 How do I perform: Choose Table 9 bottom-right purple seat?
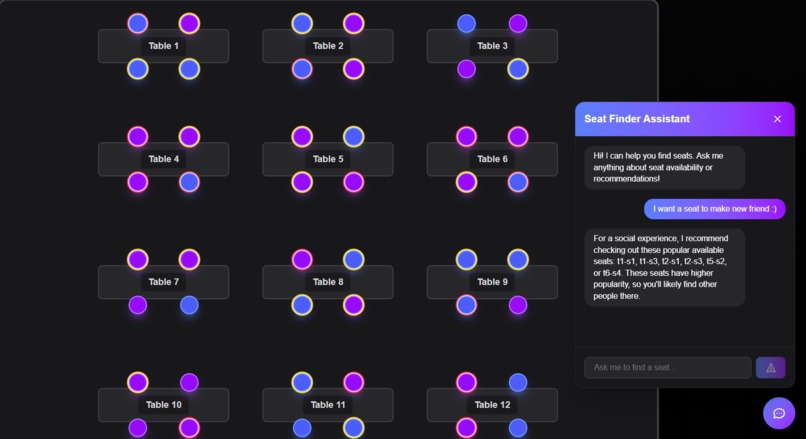[x=518, y=305]
